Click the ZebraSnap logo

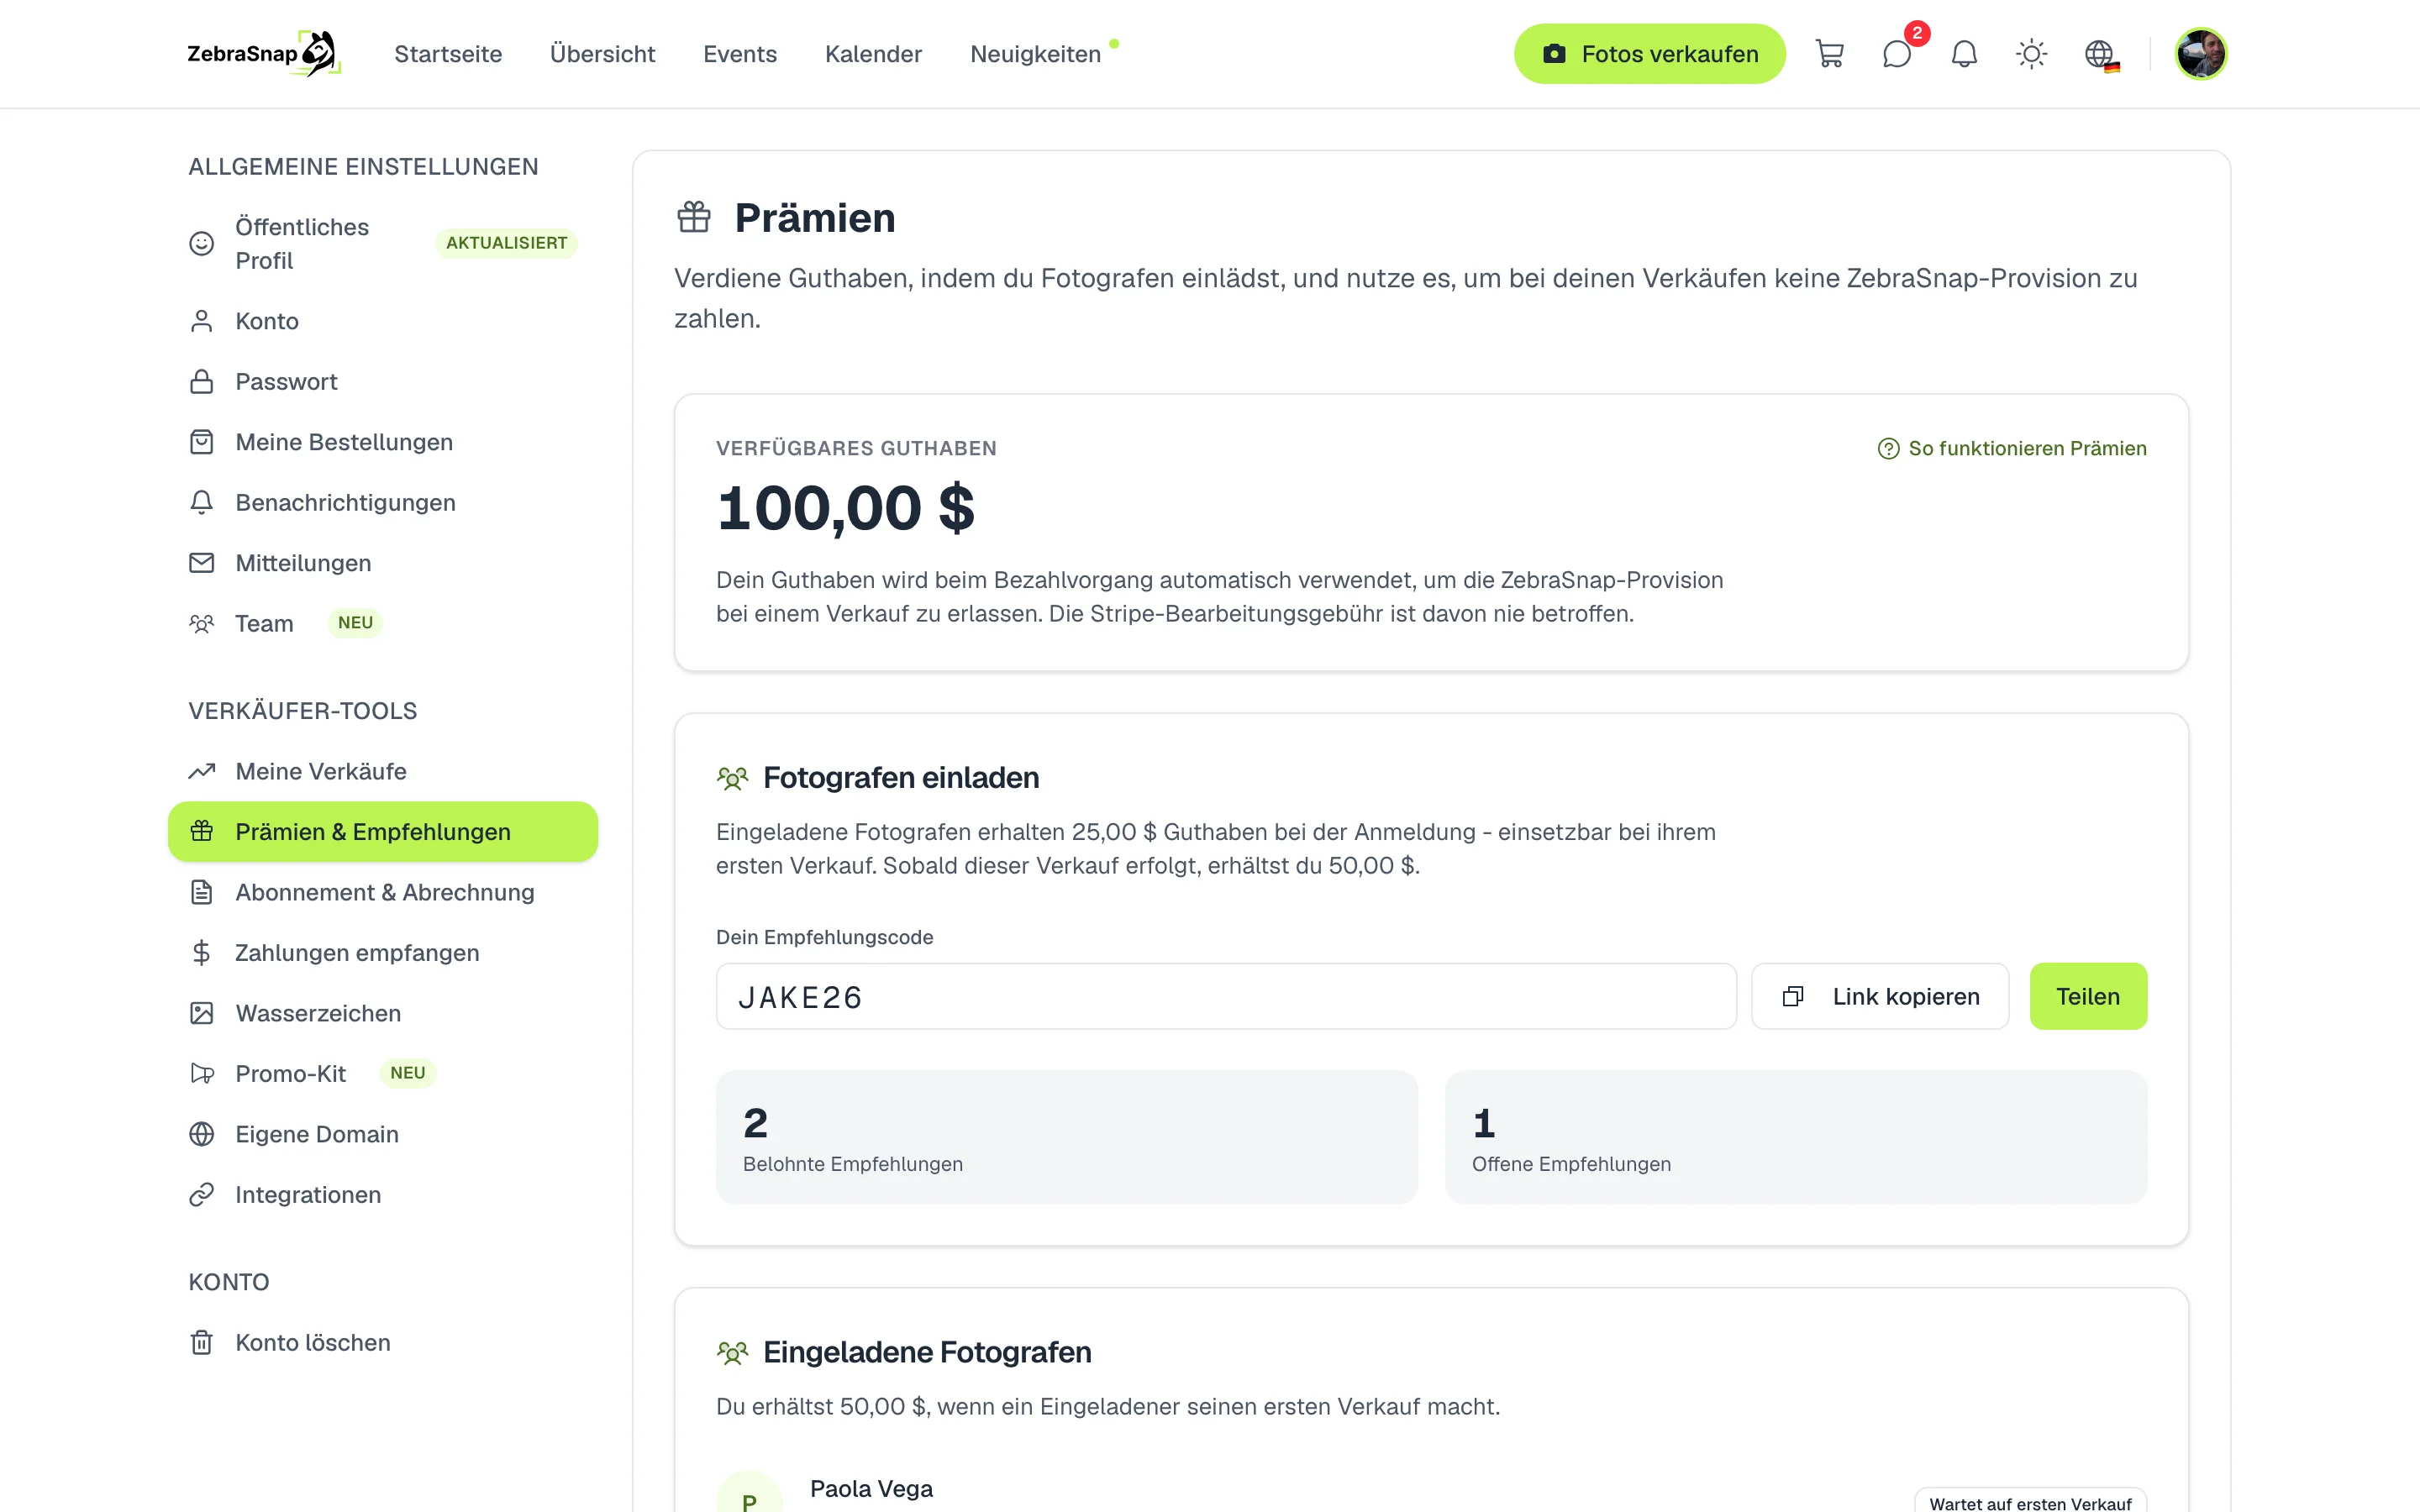[x=264, y=54]
